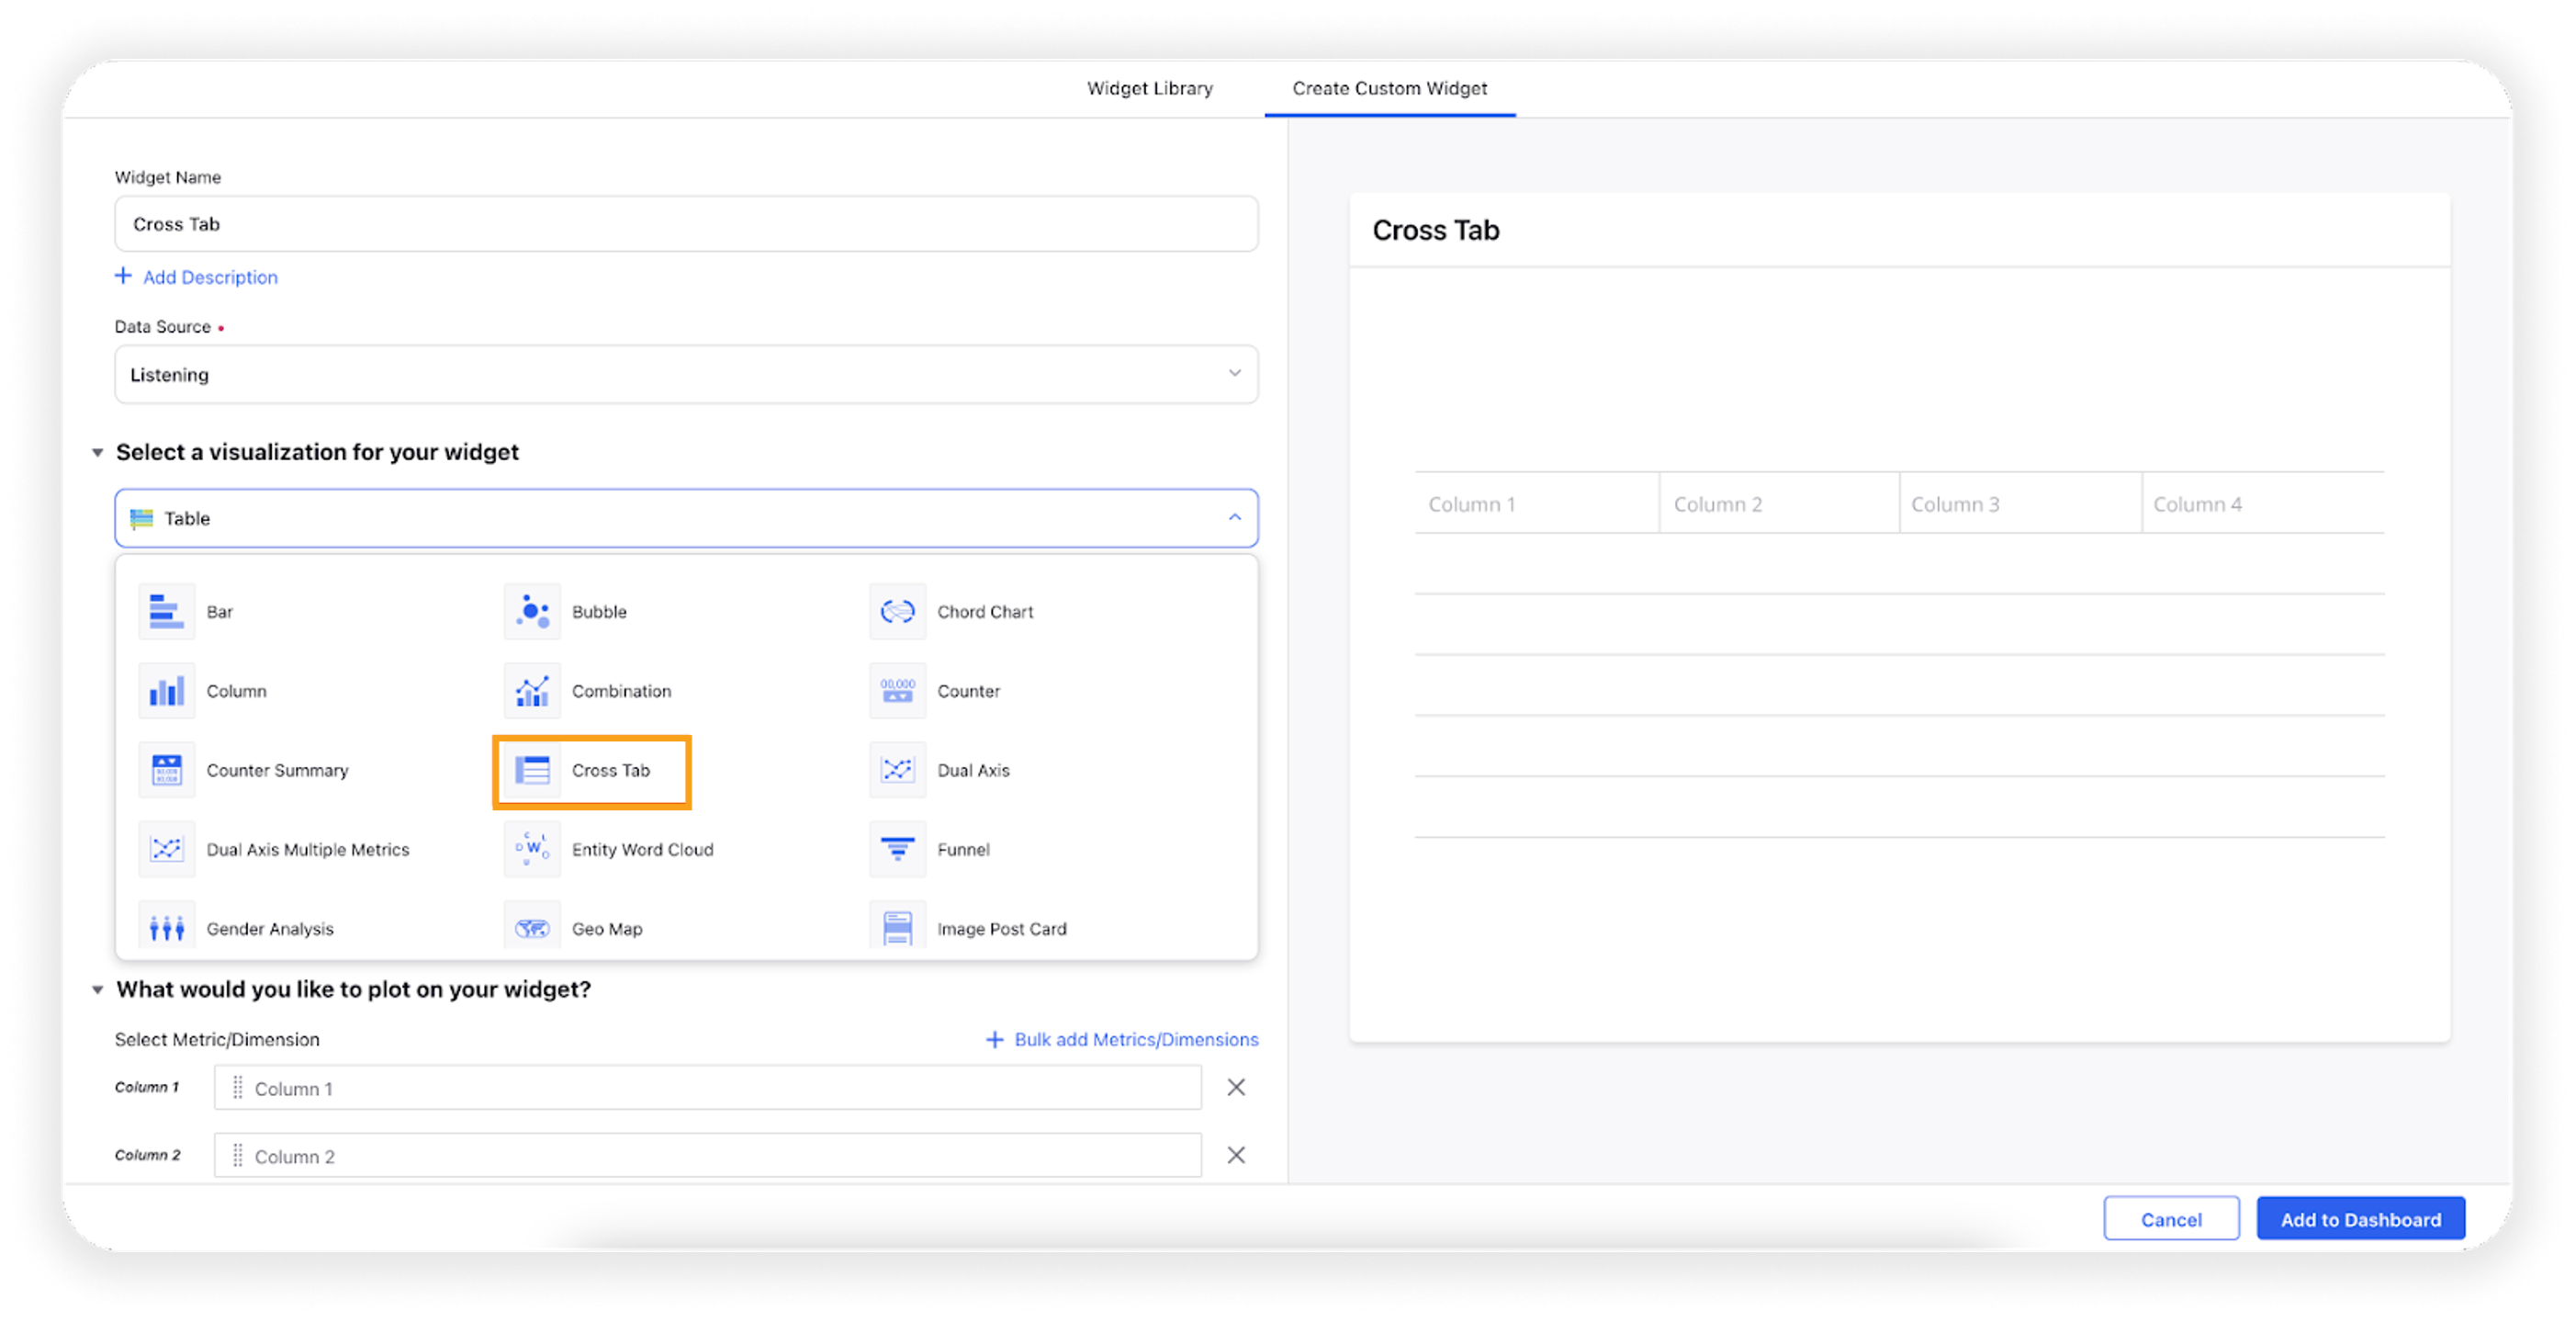The height and width of the screenshot is (1322, 2576).
Task: Click the Table icon in visualization dropdown
Action: tap(141, 518)
